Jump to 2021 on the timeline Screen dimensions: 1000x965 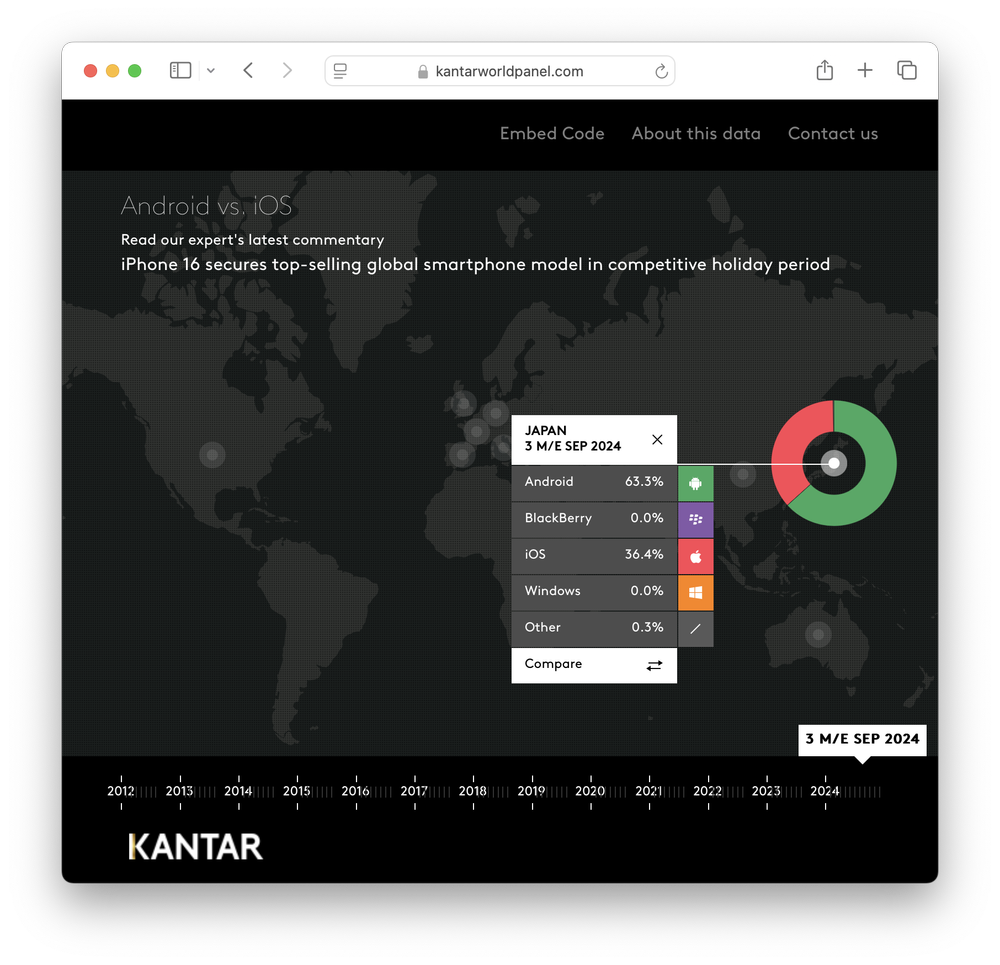point(649,791)
